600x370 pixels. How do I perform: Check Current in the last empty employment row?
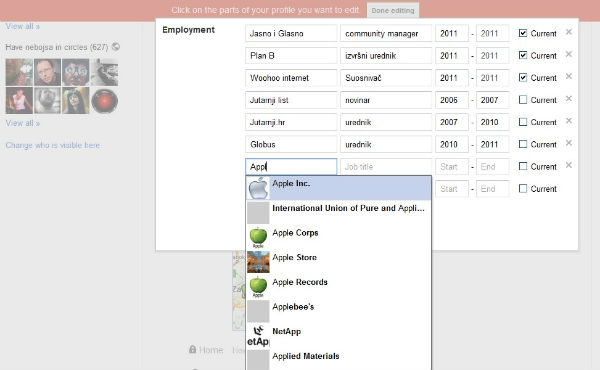(x=523, y=188)
